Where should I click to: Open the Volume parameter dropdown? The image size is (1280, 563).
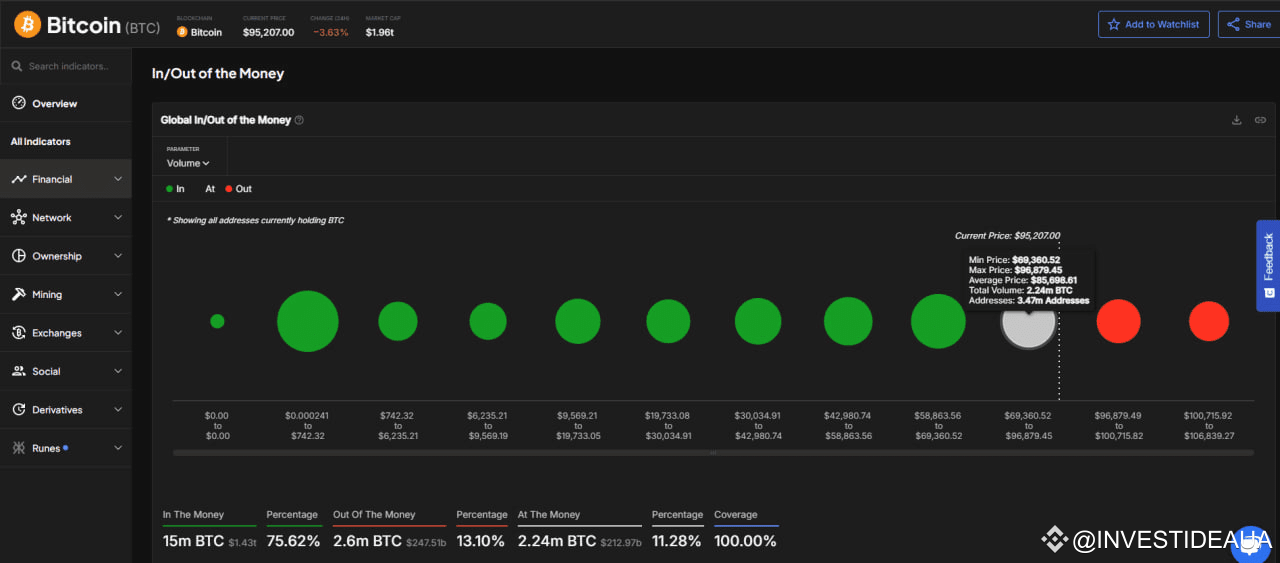(x=188, y=163)
